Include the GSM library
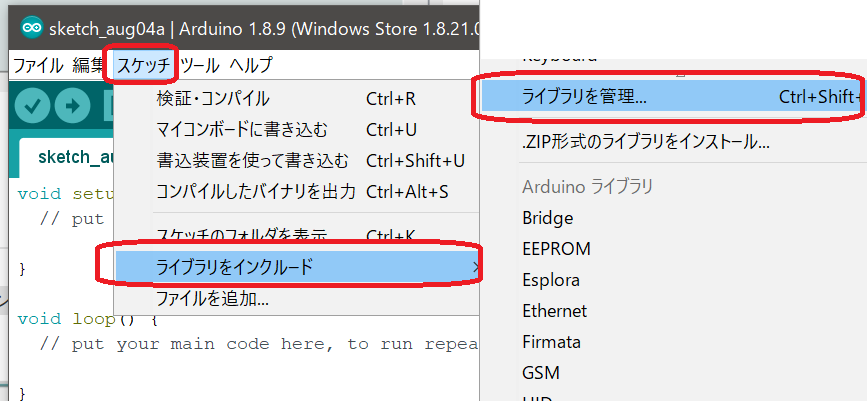867x401 pixels. click(x=541, y=373)
